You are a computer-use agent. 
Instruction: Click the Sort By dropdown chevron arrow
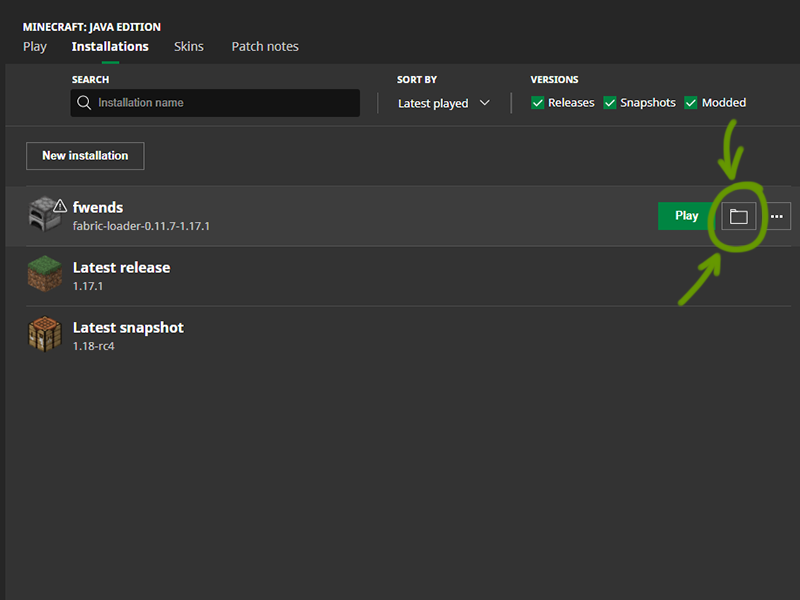485,103
